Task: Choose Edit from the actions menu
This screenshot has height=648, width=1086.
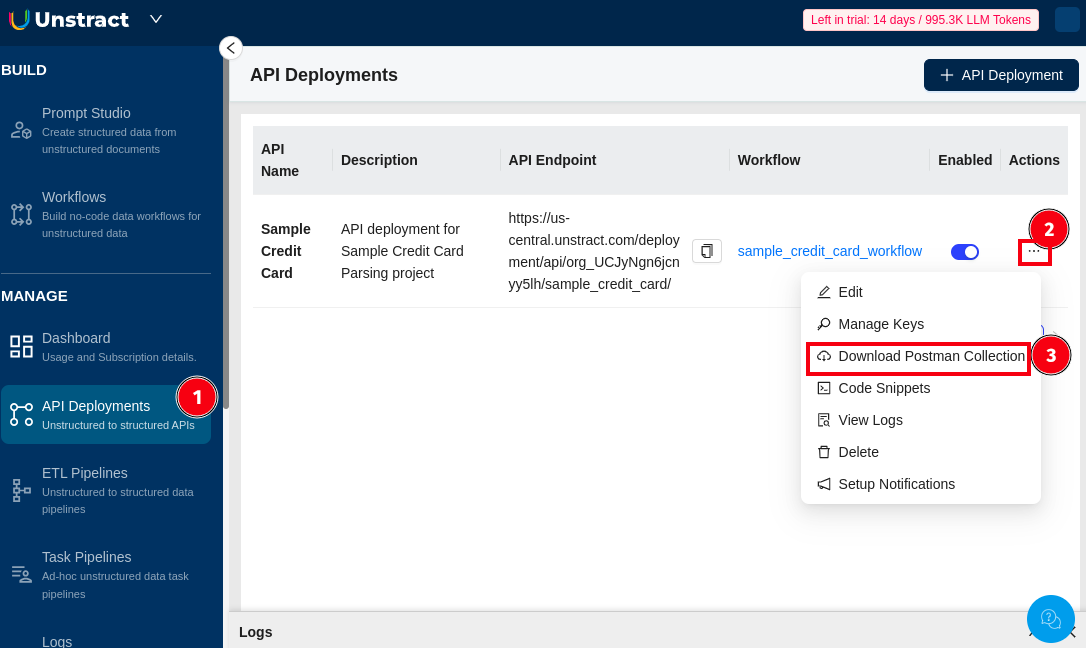Action: pyautogui.click(x=920, y=292)
